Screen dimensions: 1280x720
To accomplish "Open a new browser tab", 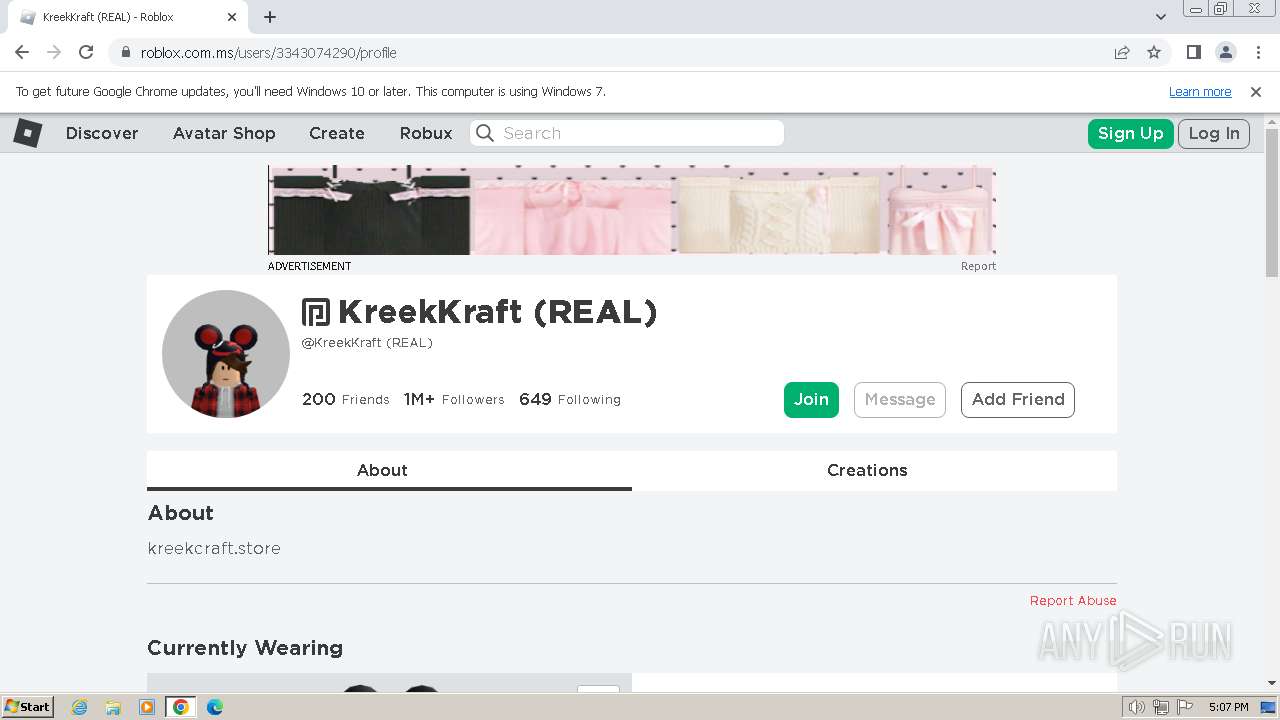I will point(270,17).
